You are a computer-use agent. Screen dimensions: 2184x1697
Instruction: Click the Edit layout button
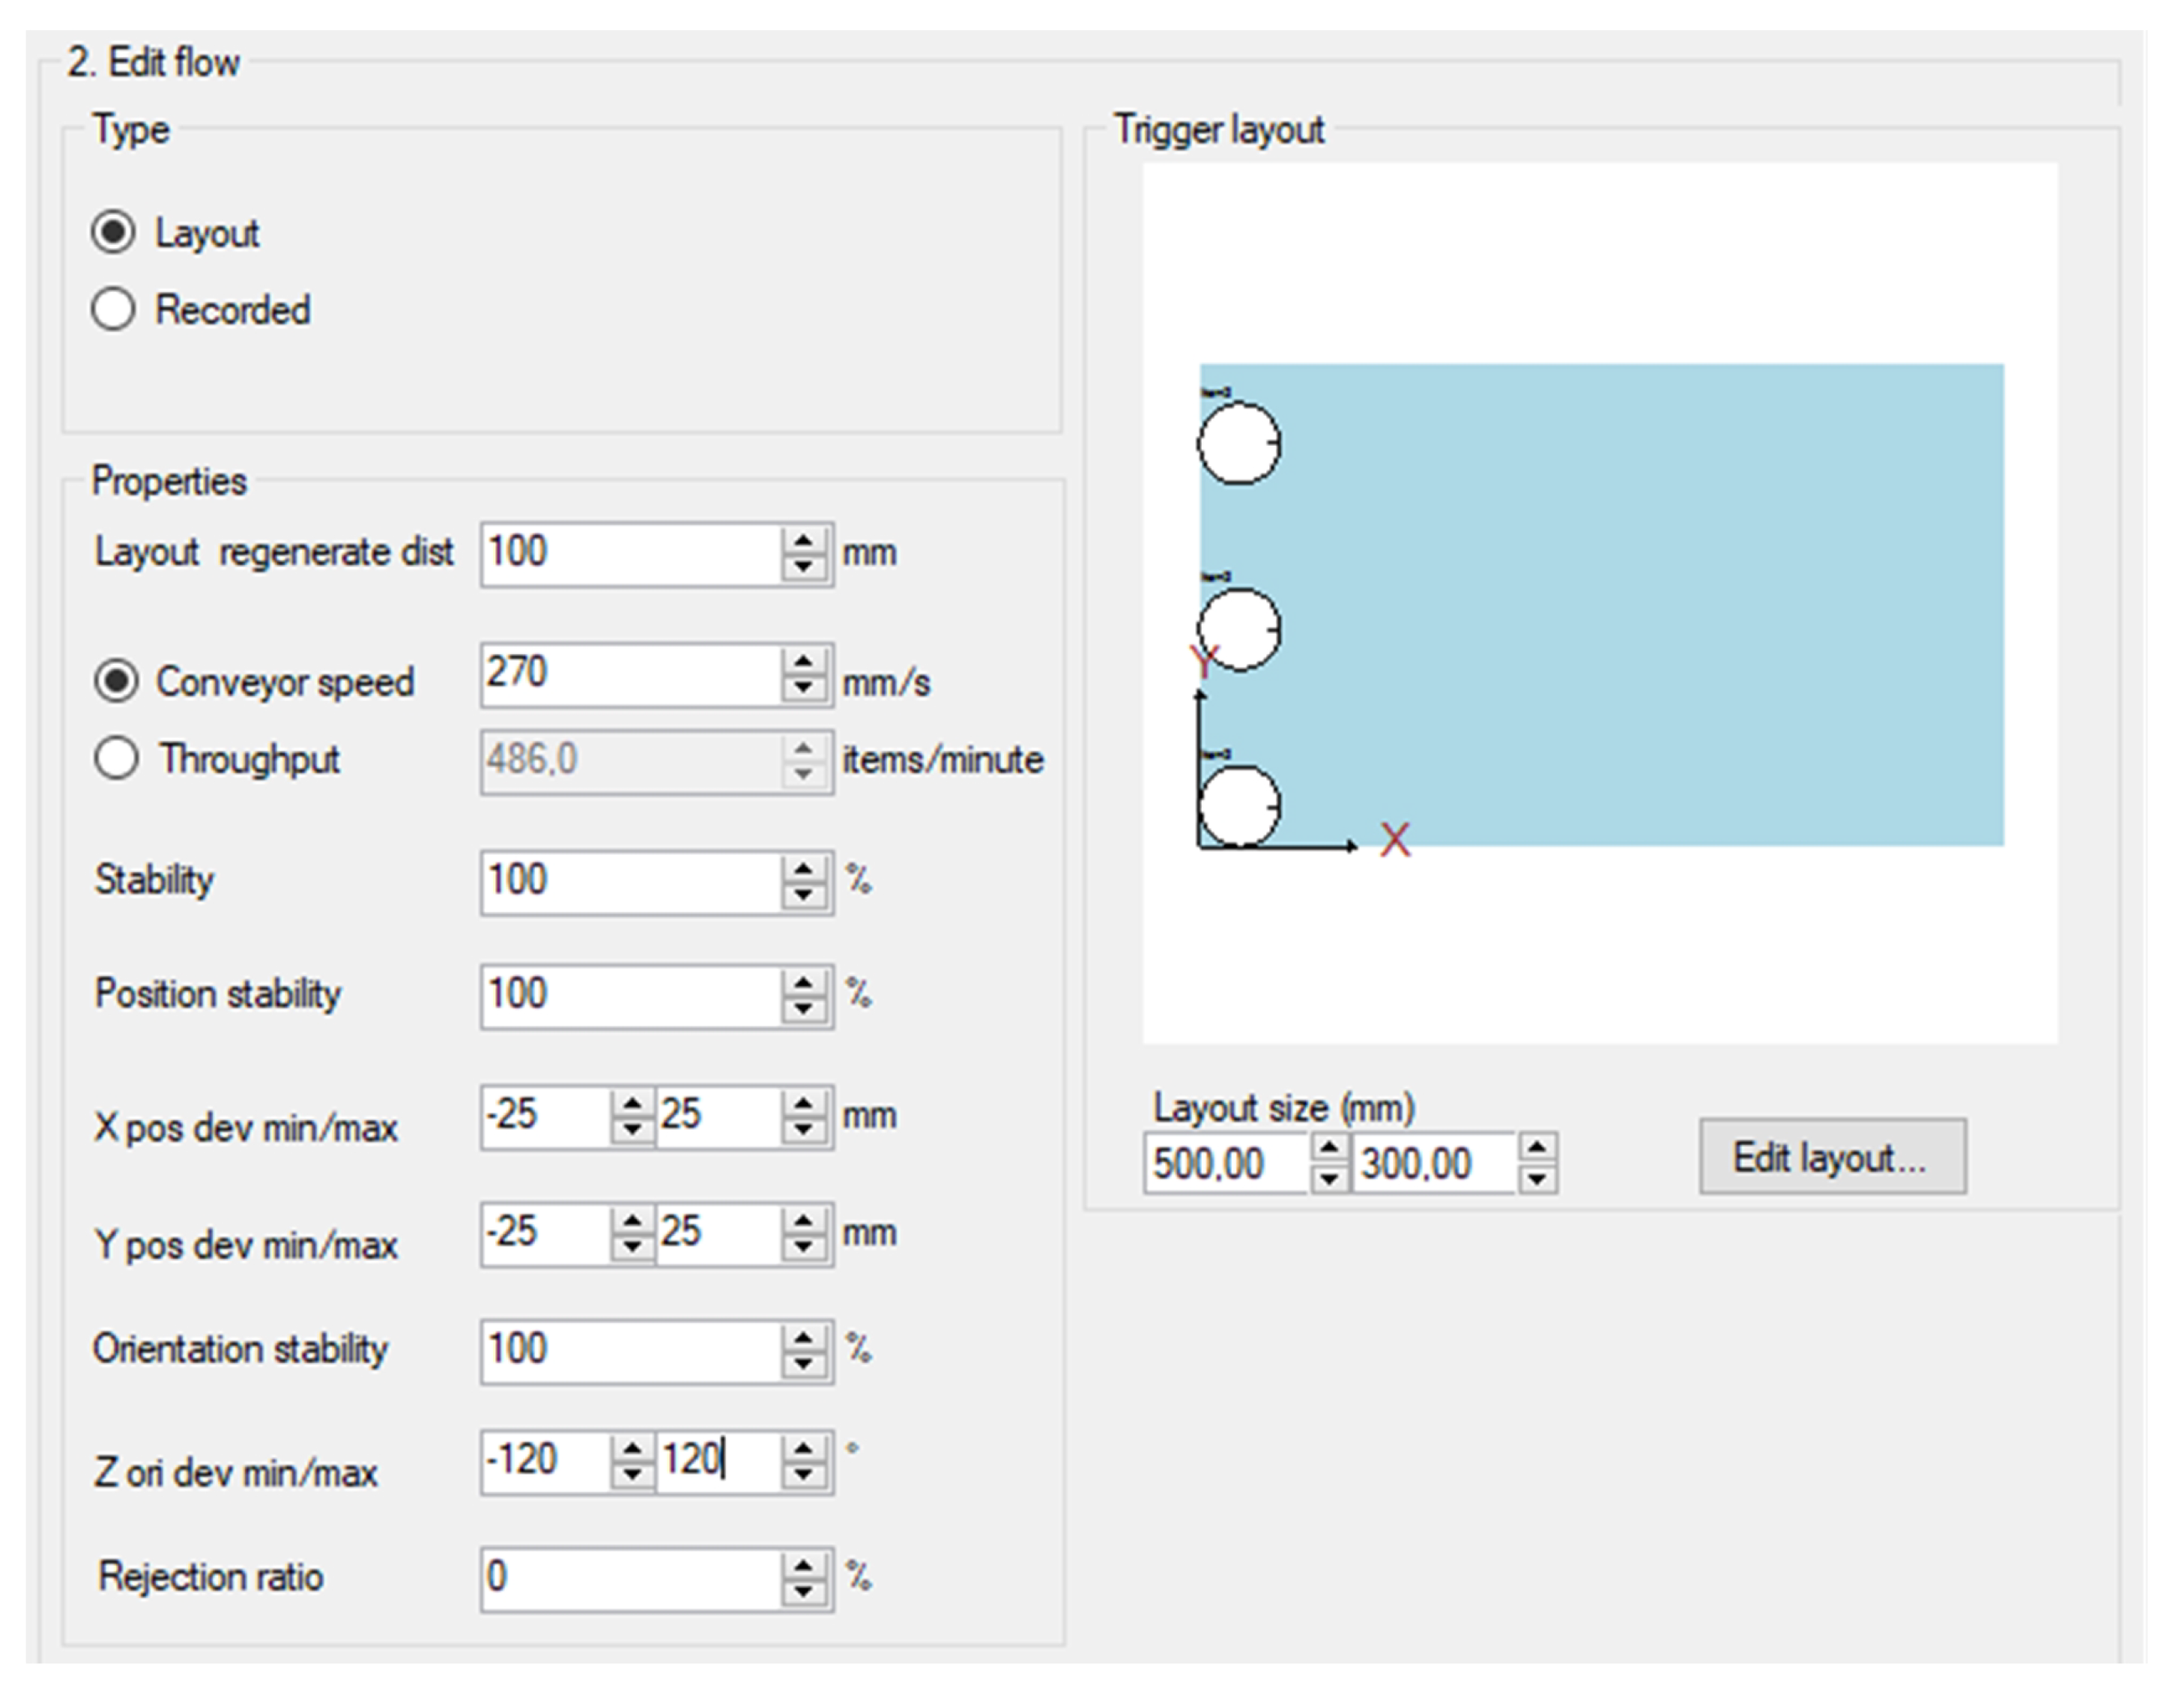click(x=1832, y=1157)
